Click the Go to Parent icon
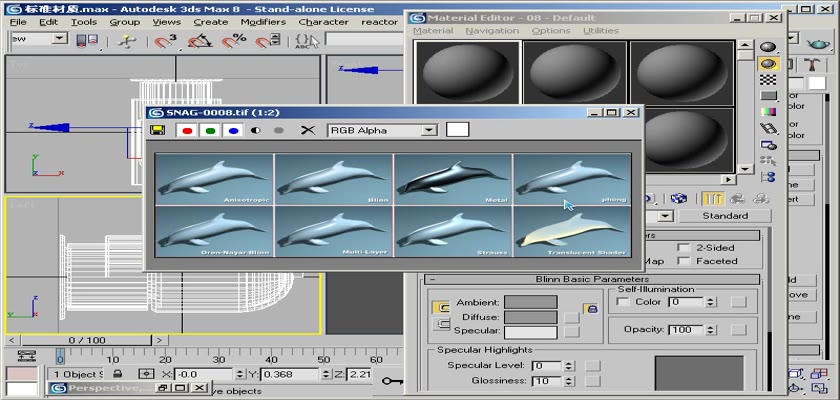Screen dimensions: 840x400 click(737, 198)
